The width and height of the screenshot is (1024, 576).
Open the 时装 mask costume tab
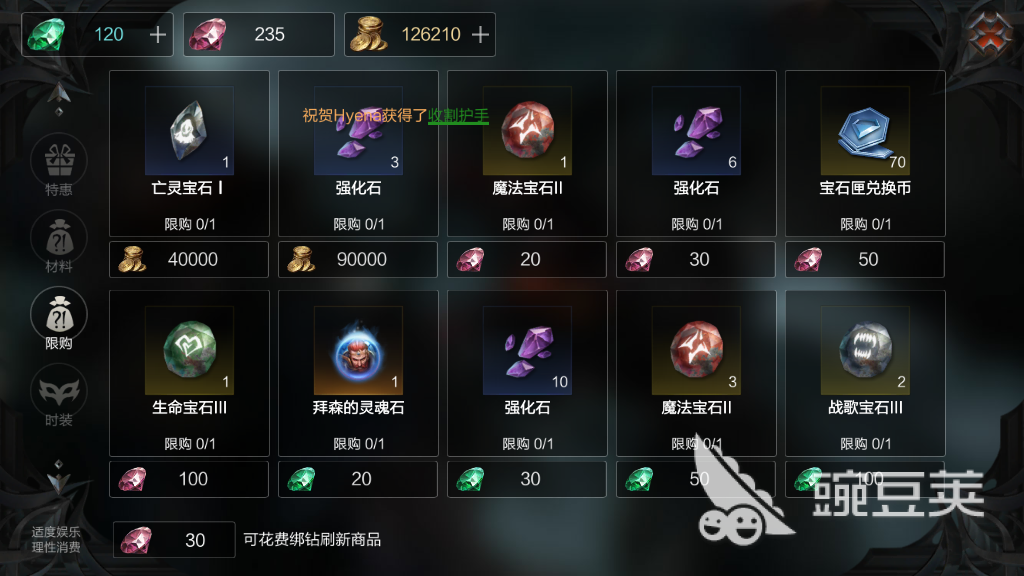tap(59, 396)
